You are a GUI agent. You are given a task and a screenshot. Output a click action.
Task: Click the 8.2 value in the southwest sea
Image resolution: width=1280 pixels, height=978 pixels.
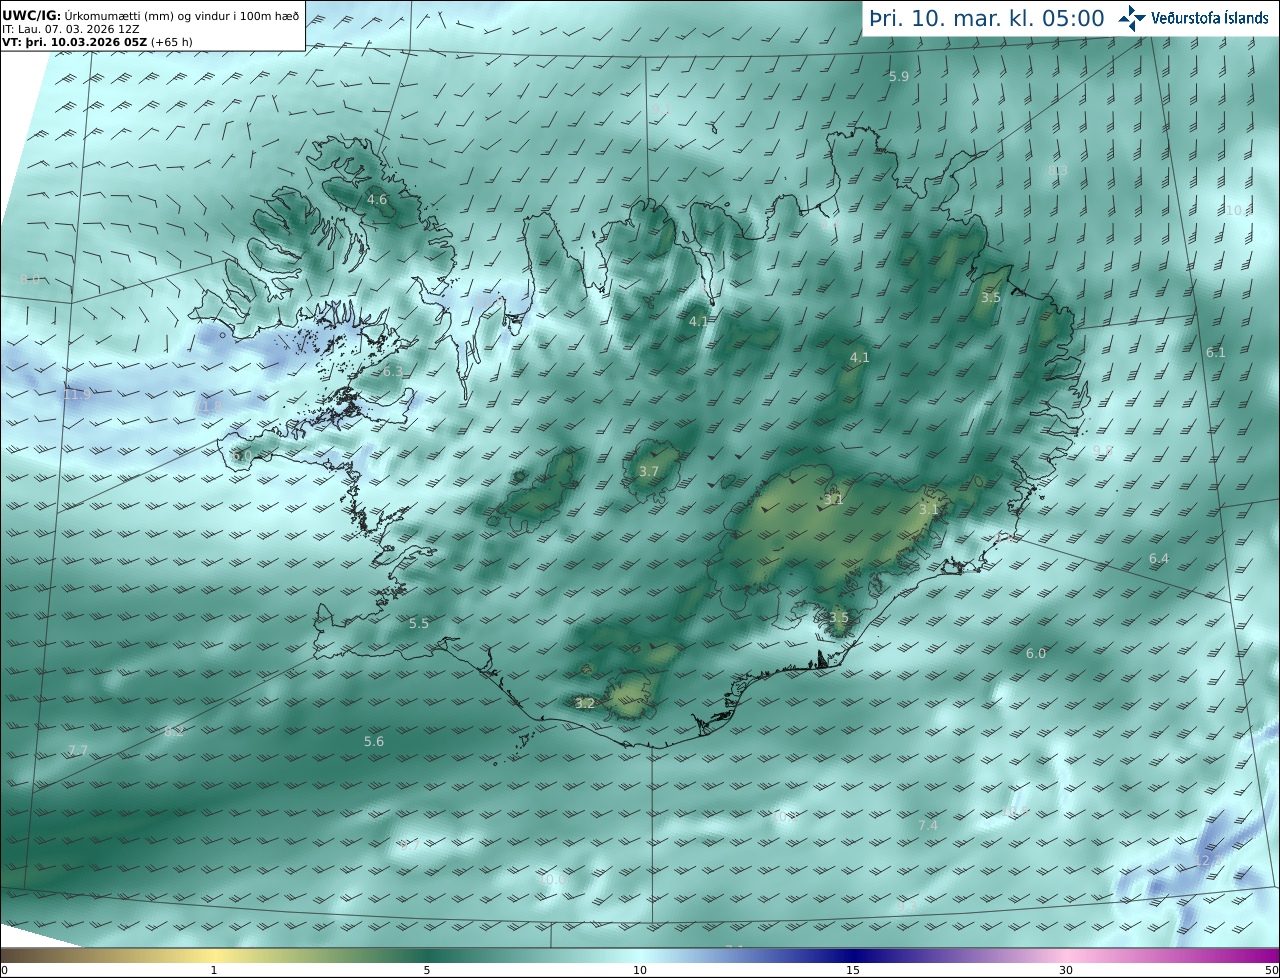coord(174,733)
